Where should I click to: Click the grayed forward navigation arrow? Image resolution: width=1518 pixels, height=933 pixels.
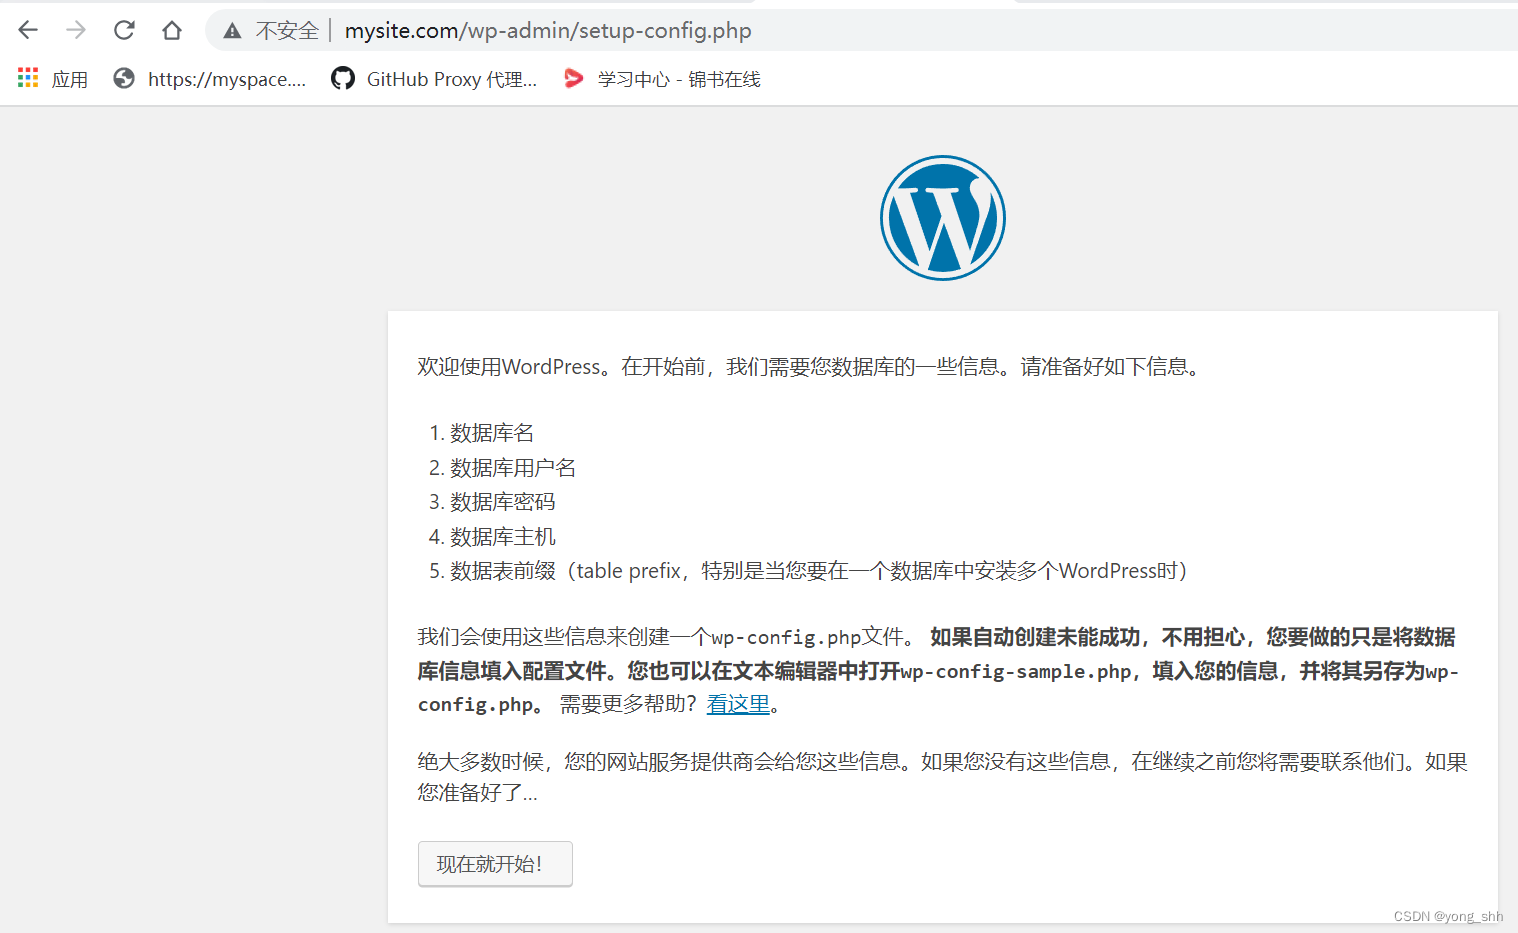coord(75,30)
